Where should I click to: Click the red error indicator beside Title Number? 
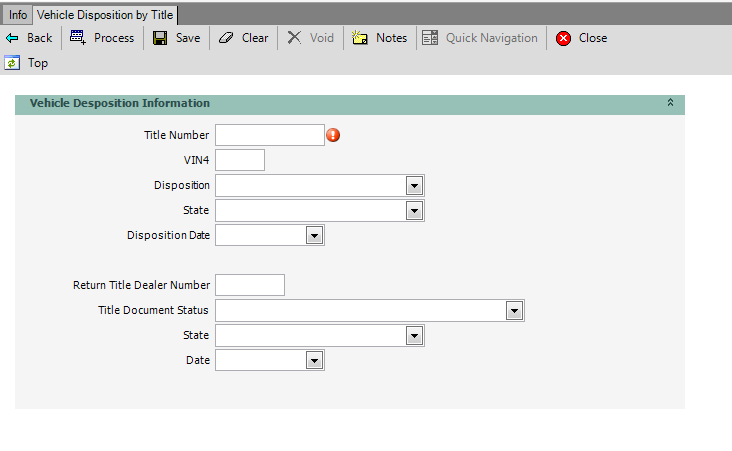tap(334, 135)
